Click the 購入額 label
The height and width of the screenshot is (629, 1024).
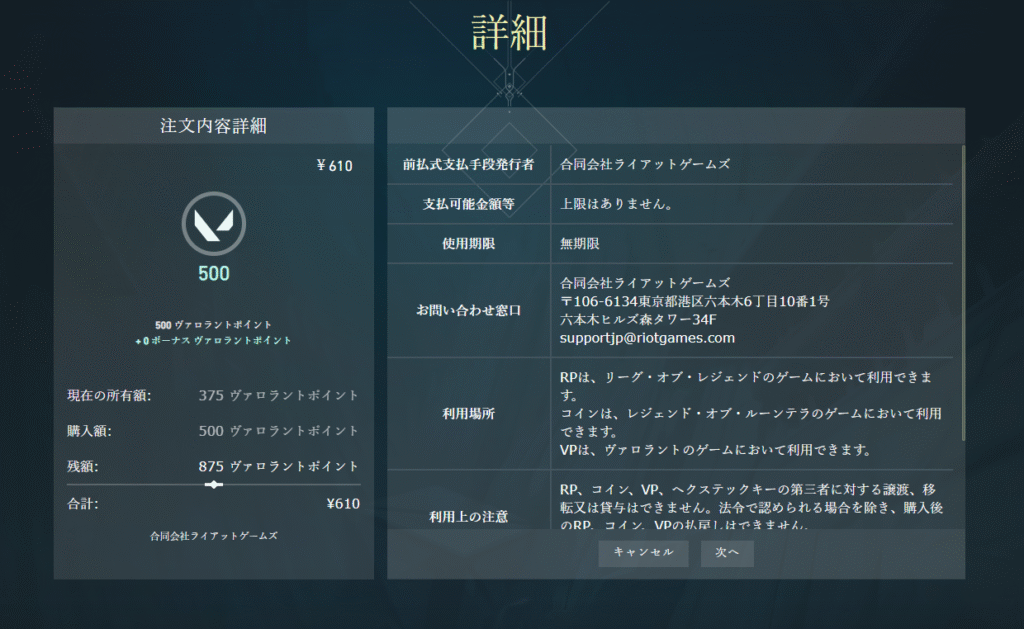coord(89,431)
